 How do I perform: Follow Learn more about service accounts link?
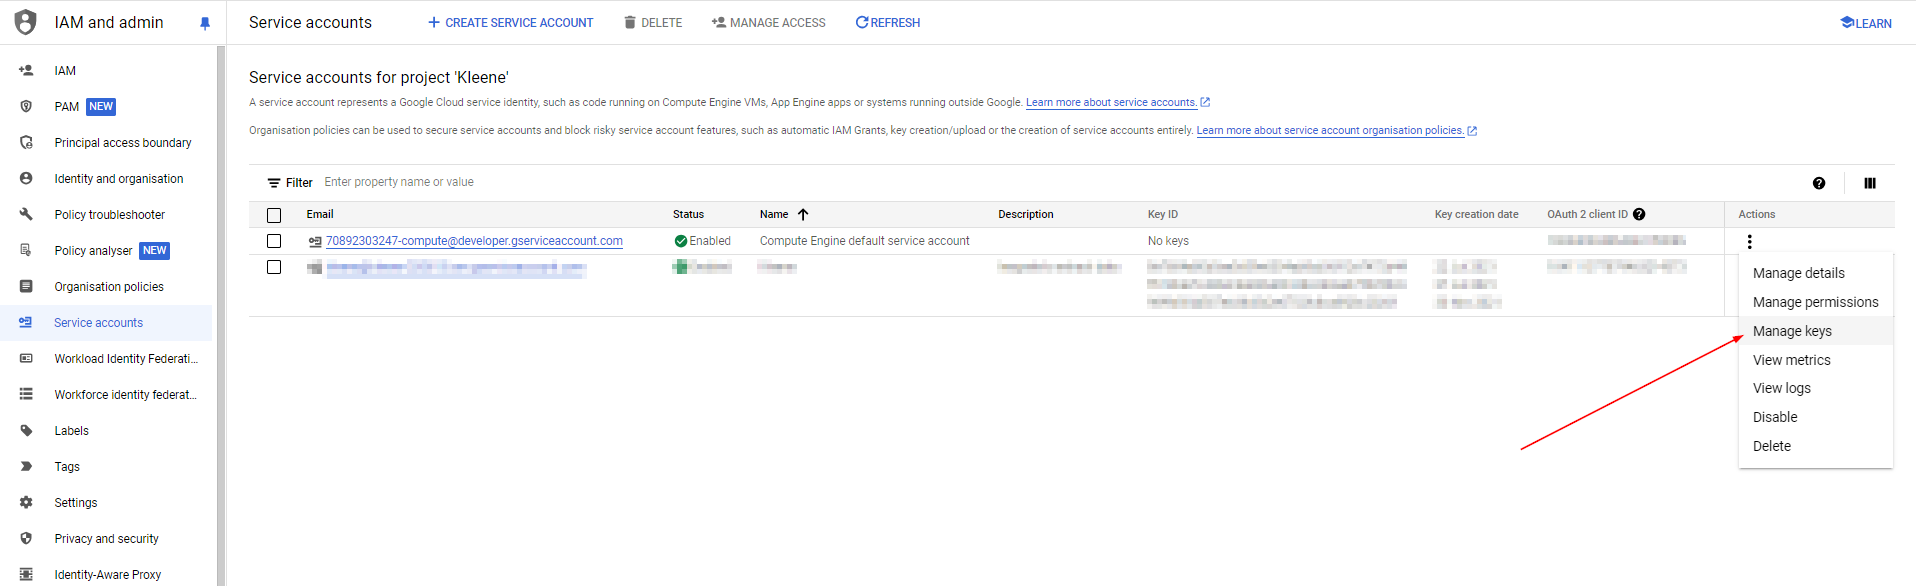1111,102
